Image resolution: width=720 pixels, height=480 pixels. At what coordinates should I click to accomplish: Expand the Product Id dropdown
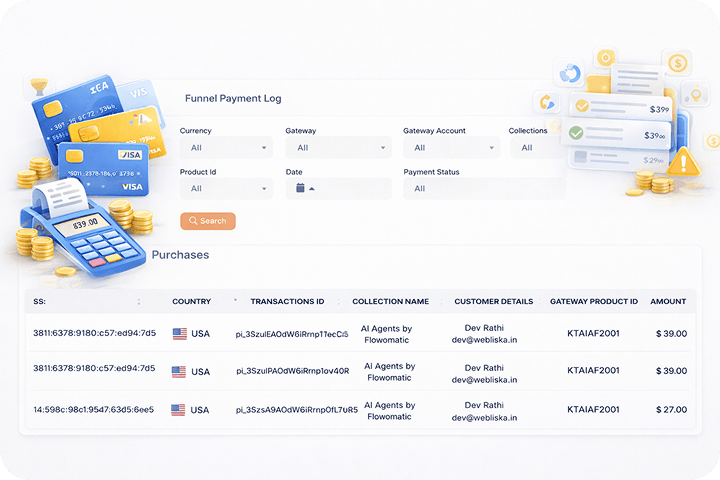point(226,189)
